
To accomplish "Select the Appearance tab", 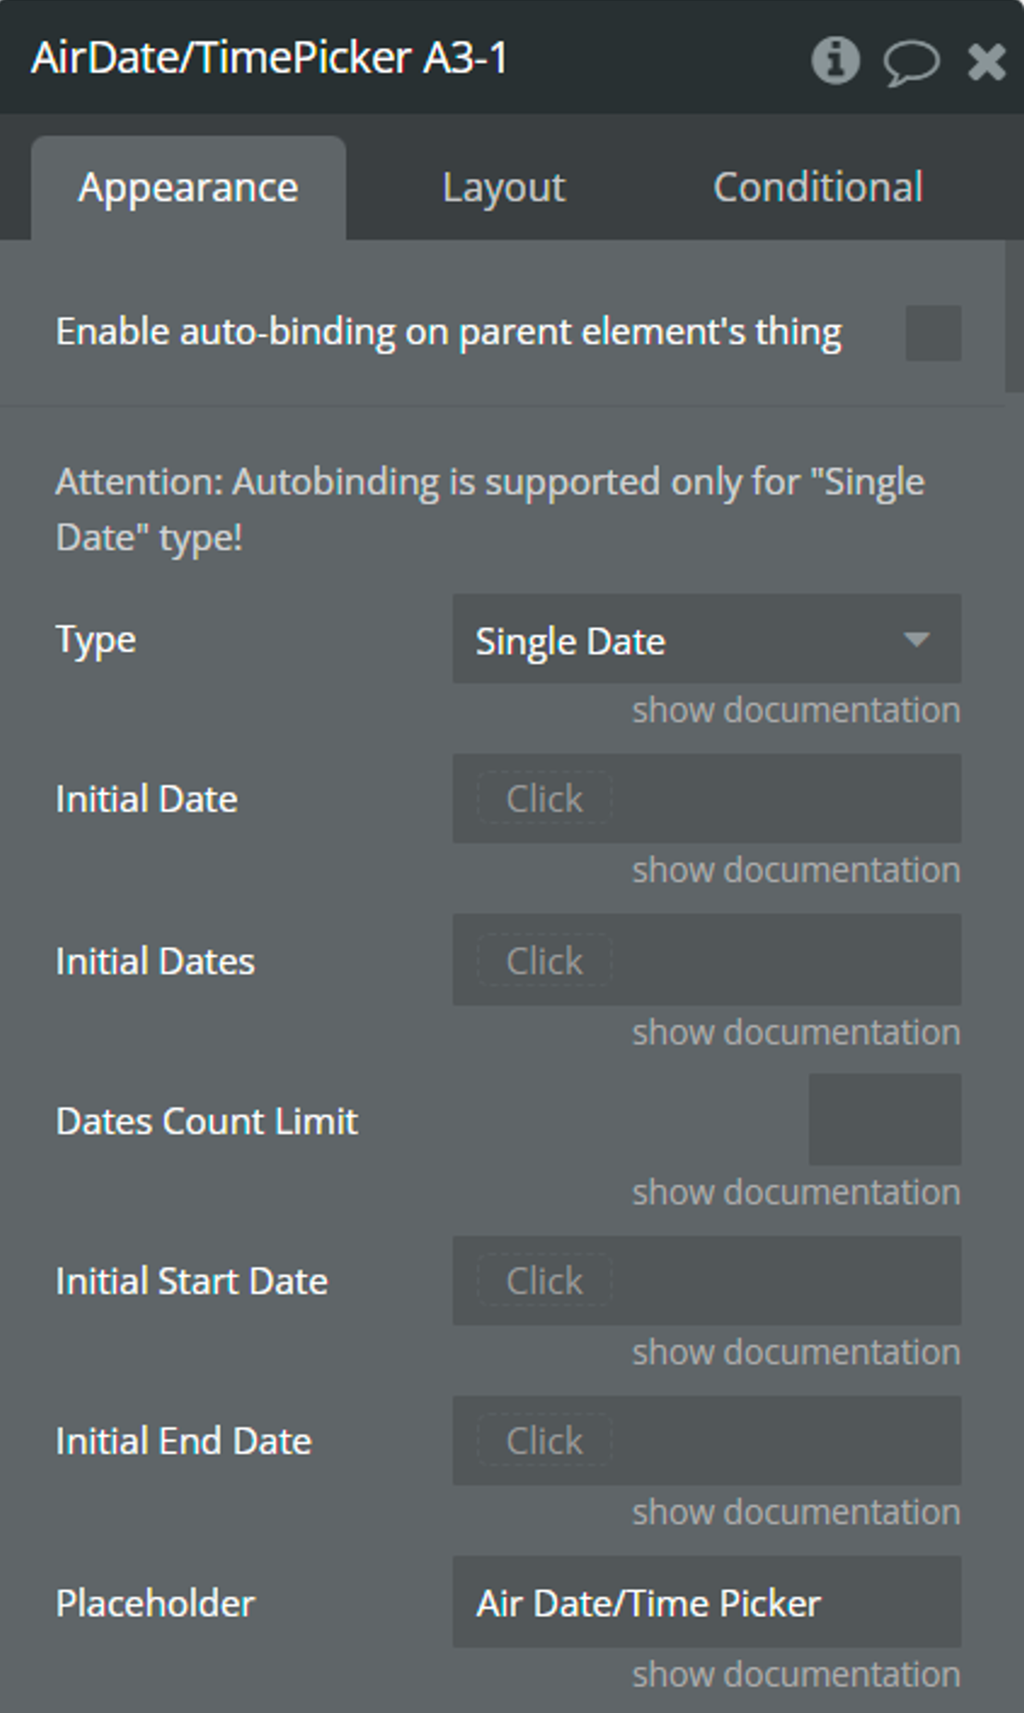I will [189, 188].
